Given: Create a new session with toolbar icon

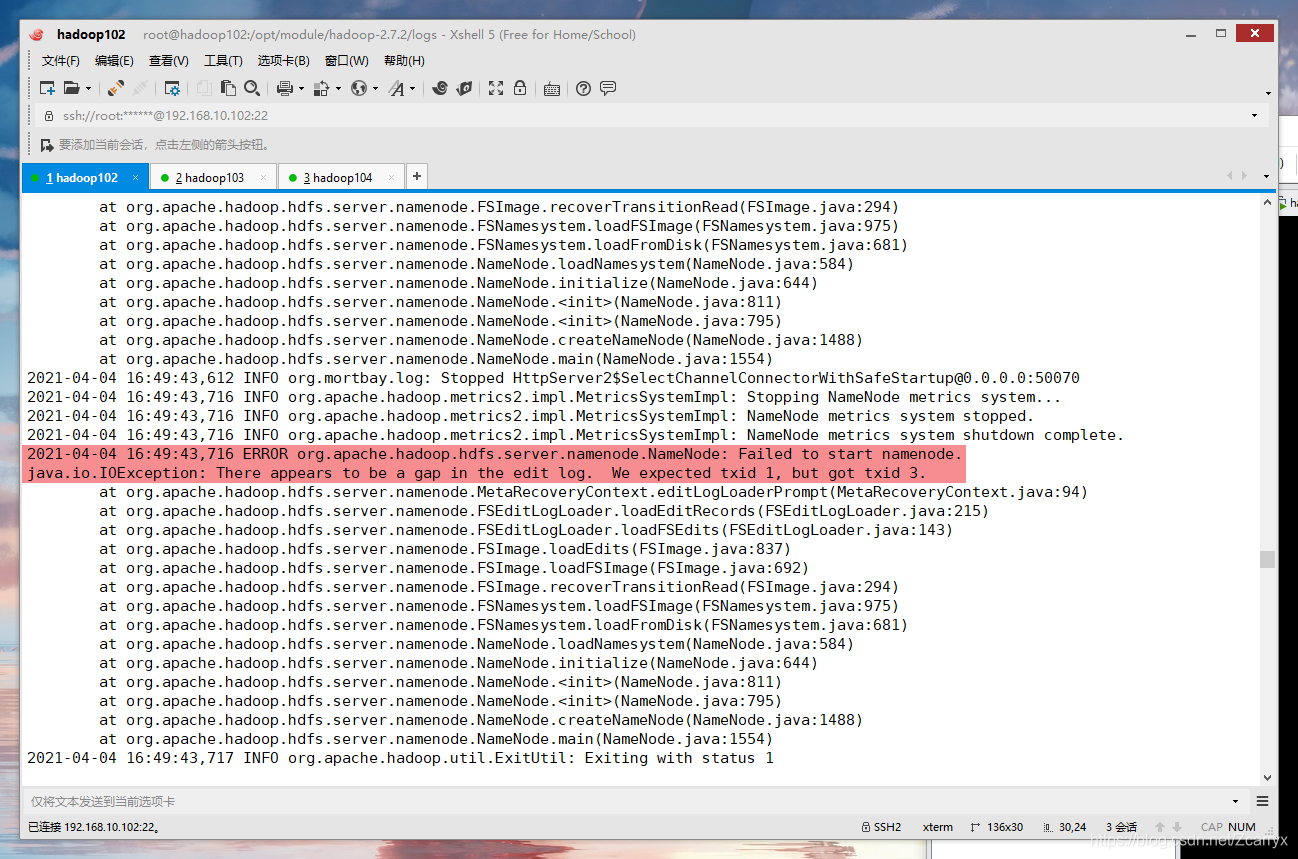Looking at the screenshot, I should 47,88.
